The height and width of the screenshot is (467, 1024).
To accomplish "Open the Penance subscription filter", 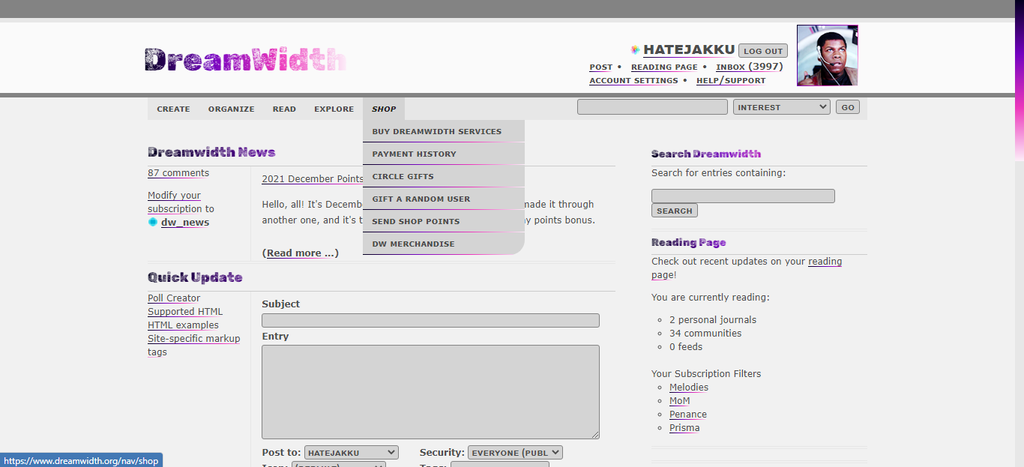I will [x=688, y=415].
